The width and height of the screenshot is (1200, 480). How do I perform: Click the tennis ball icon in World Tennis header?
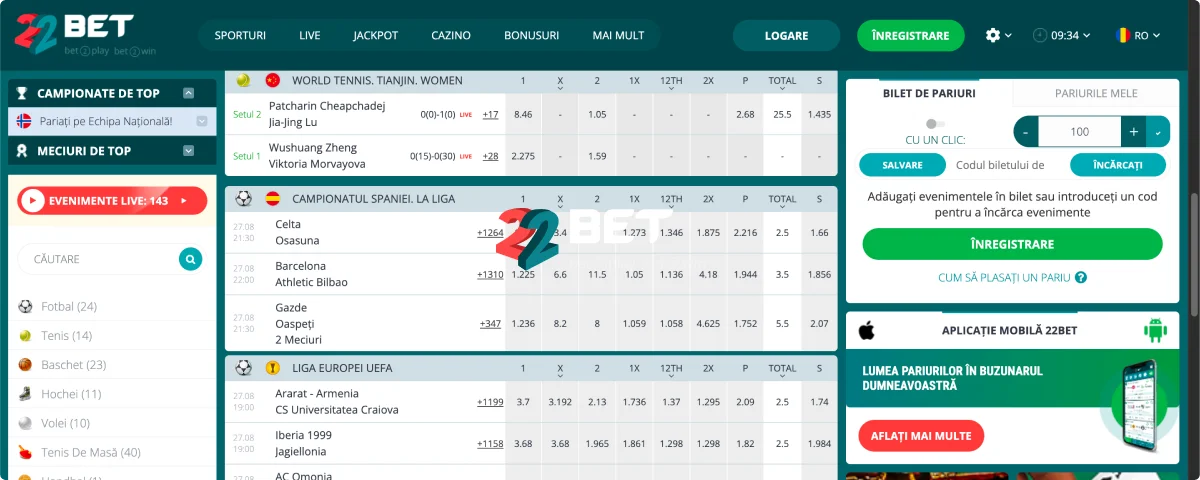(x=243, y=80)
